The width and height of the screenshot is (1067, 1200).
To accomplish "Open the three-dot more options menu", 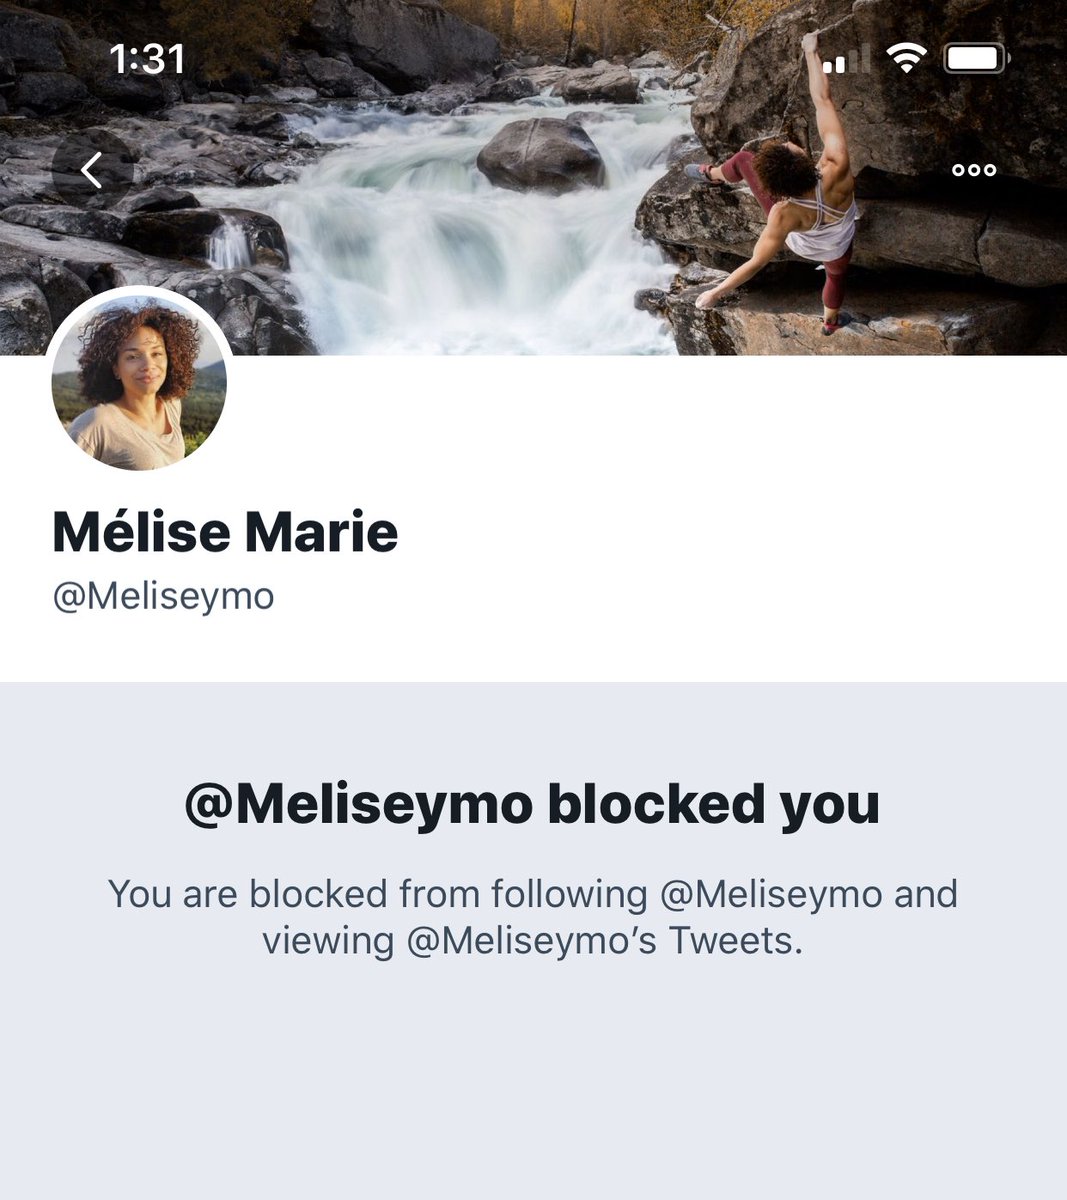I will click(973, 170).
